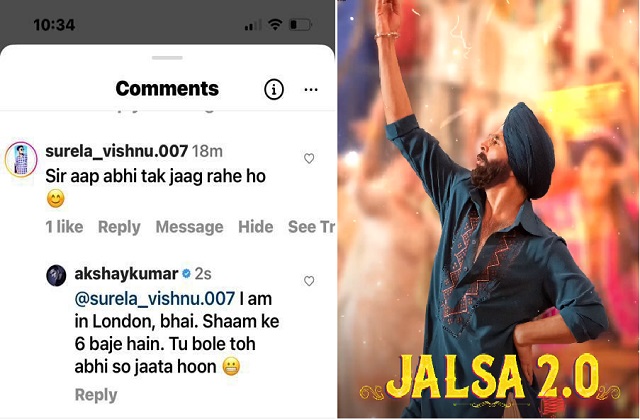
Task: Tap the battery status icon
Action: (300, 24)
